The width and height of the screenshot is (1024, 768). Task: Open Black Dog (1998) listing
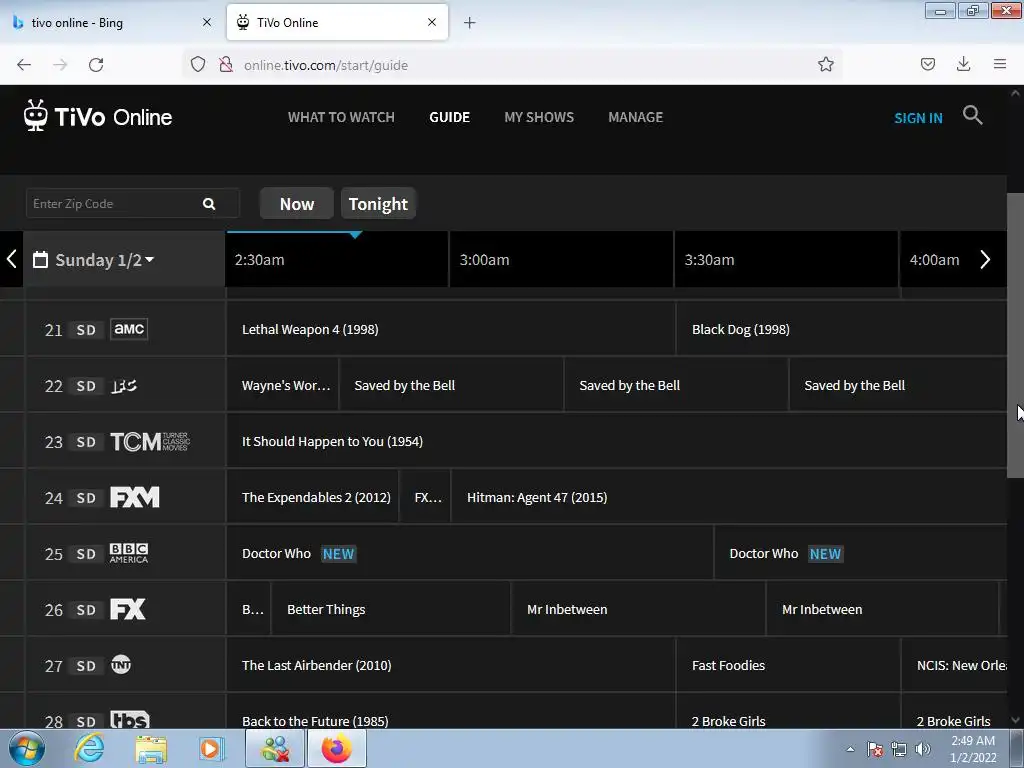pos(842,329)
